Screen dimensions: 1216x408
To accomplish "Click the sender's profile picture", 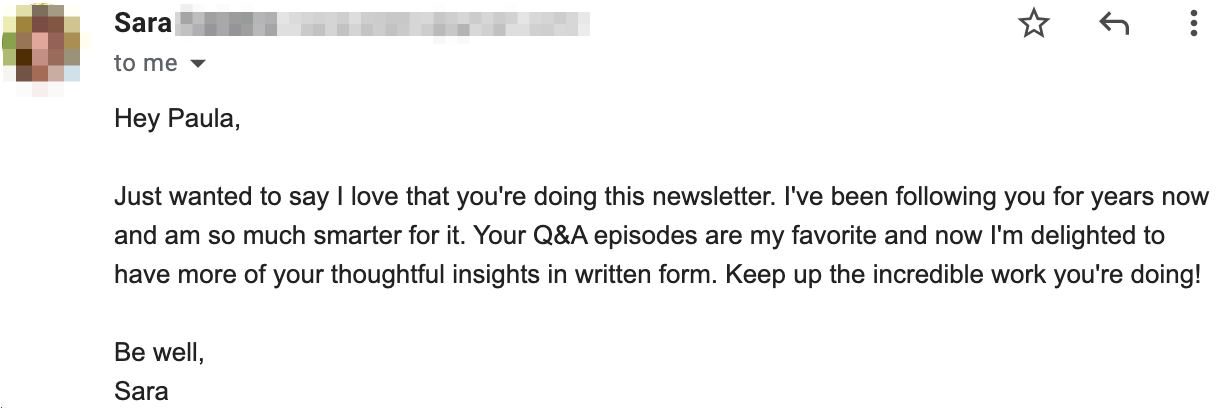I will [x=42, y=48].
